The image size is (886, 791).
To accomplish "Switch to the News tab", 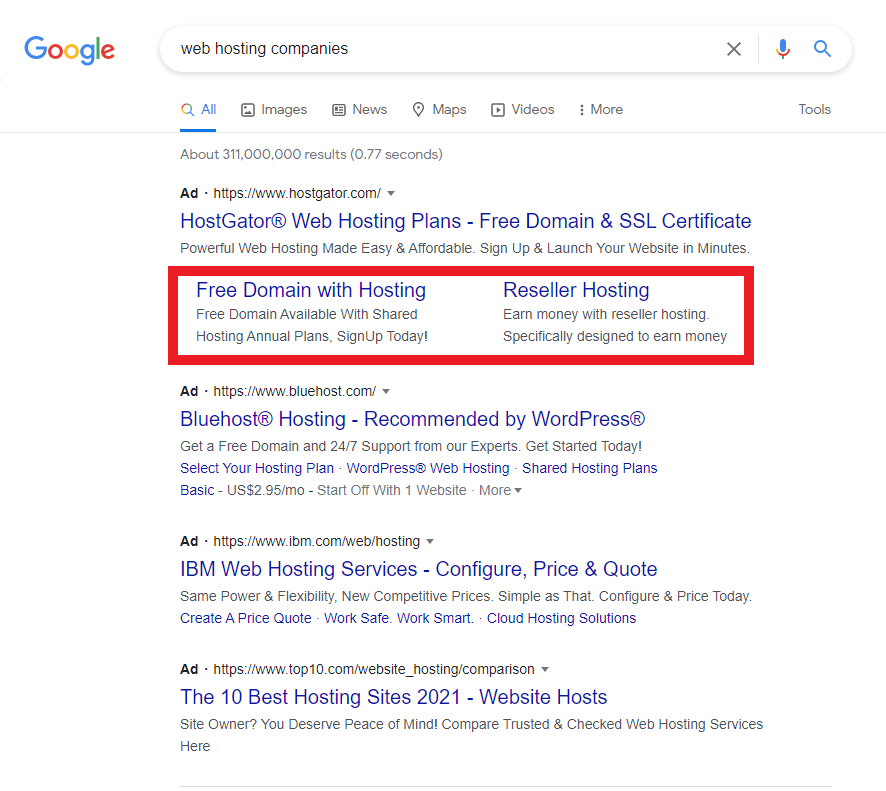I will (x=359, y=110).
